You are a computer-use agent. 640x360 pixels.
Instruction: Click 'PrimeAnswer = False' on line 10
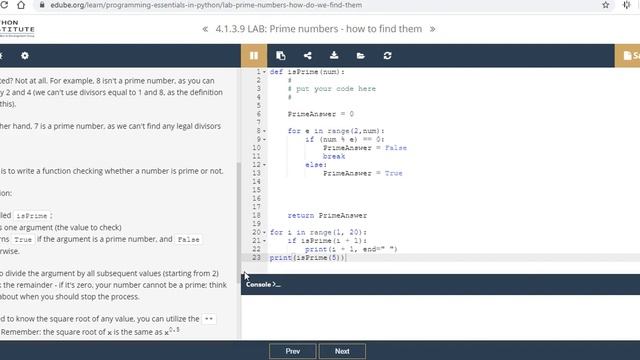pyautogui.click(x=365, y=148)
